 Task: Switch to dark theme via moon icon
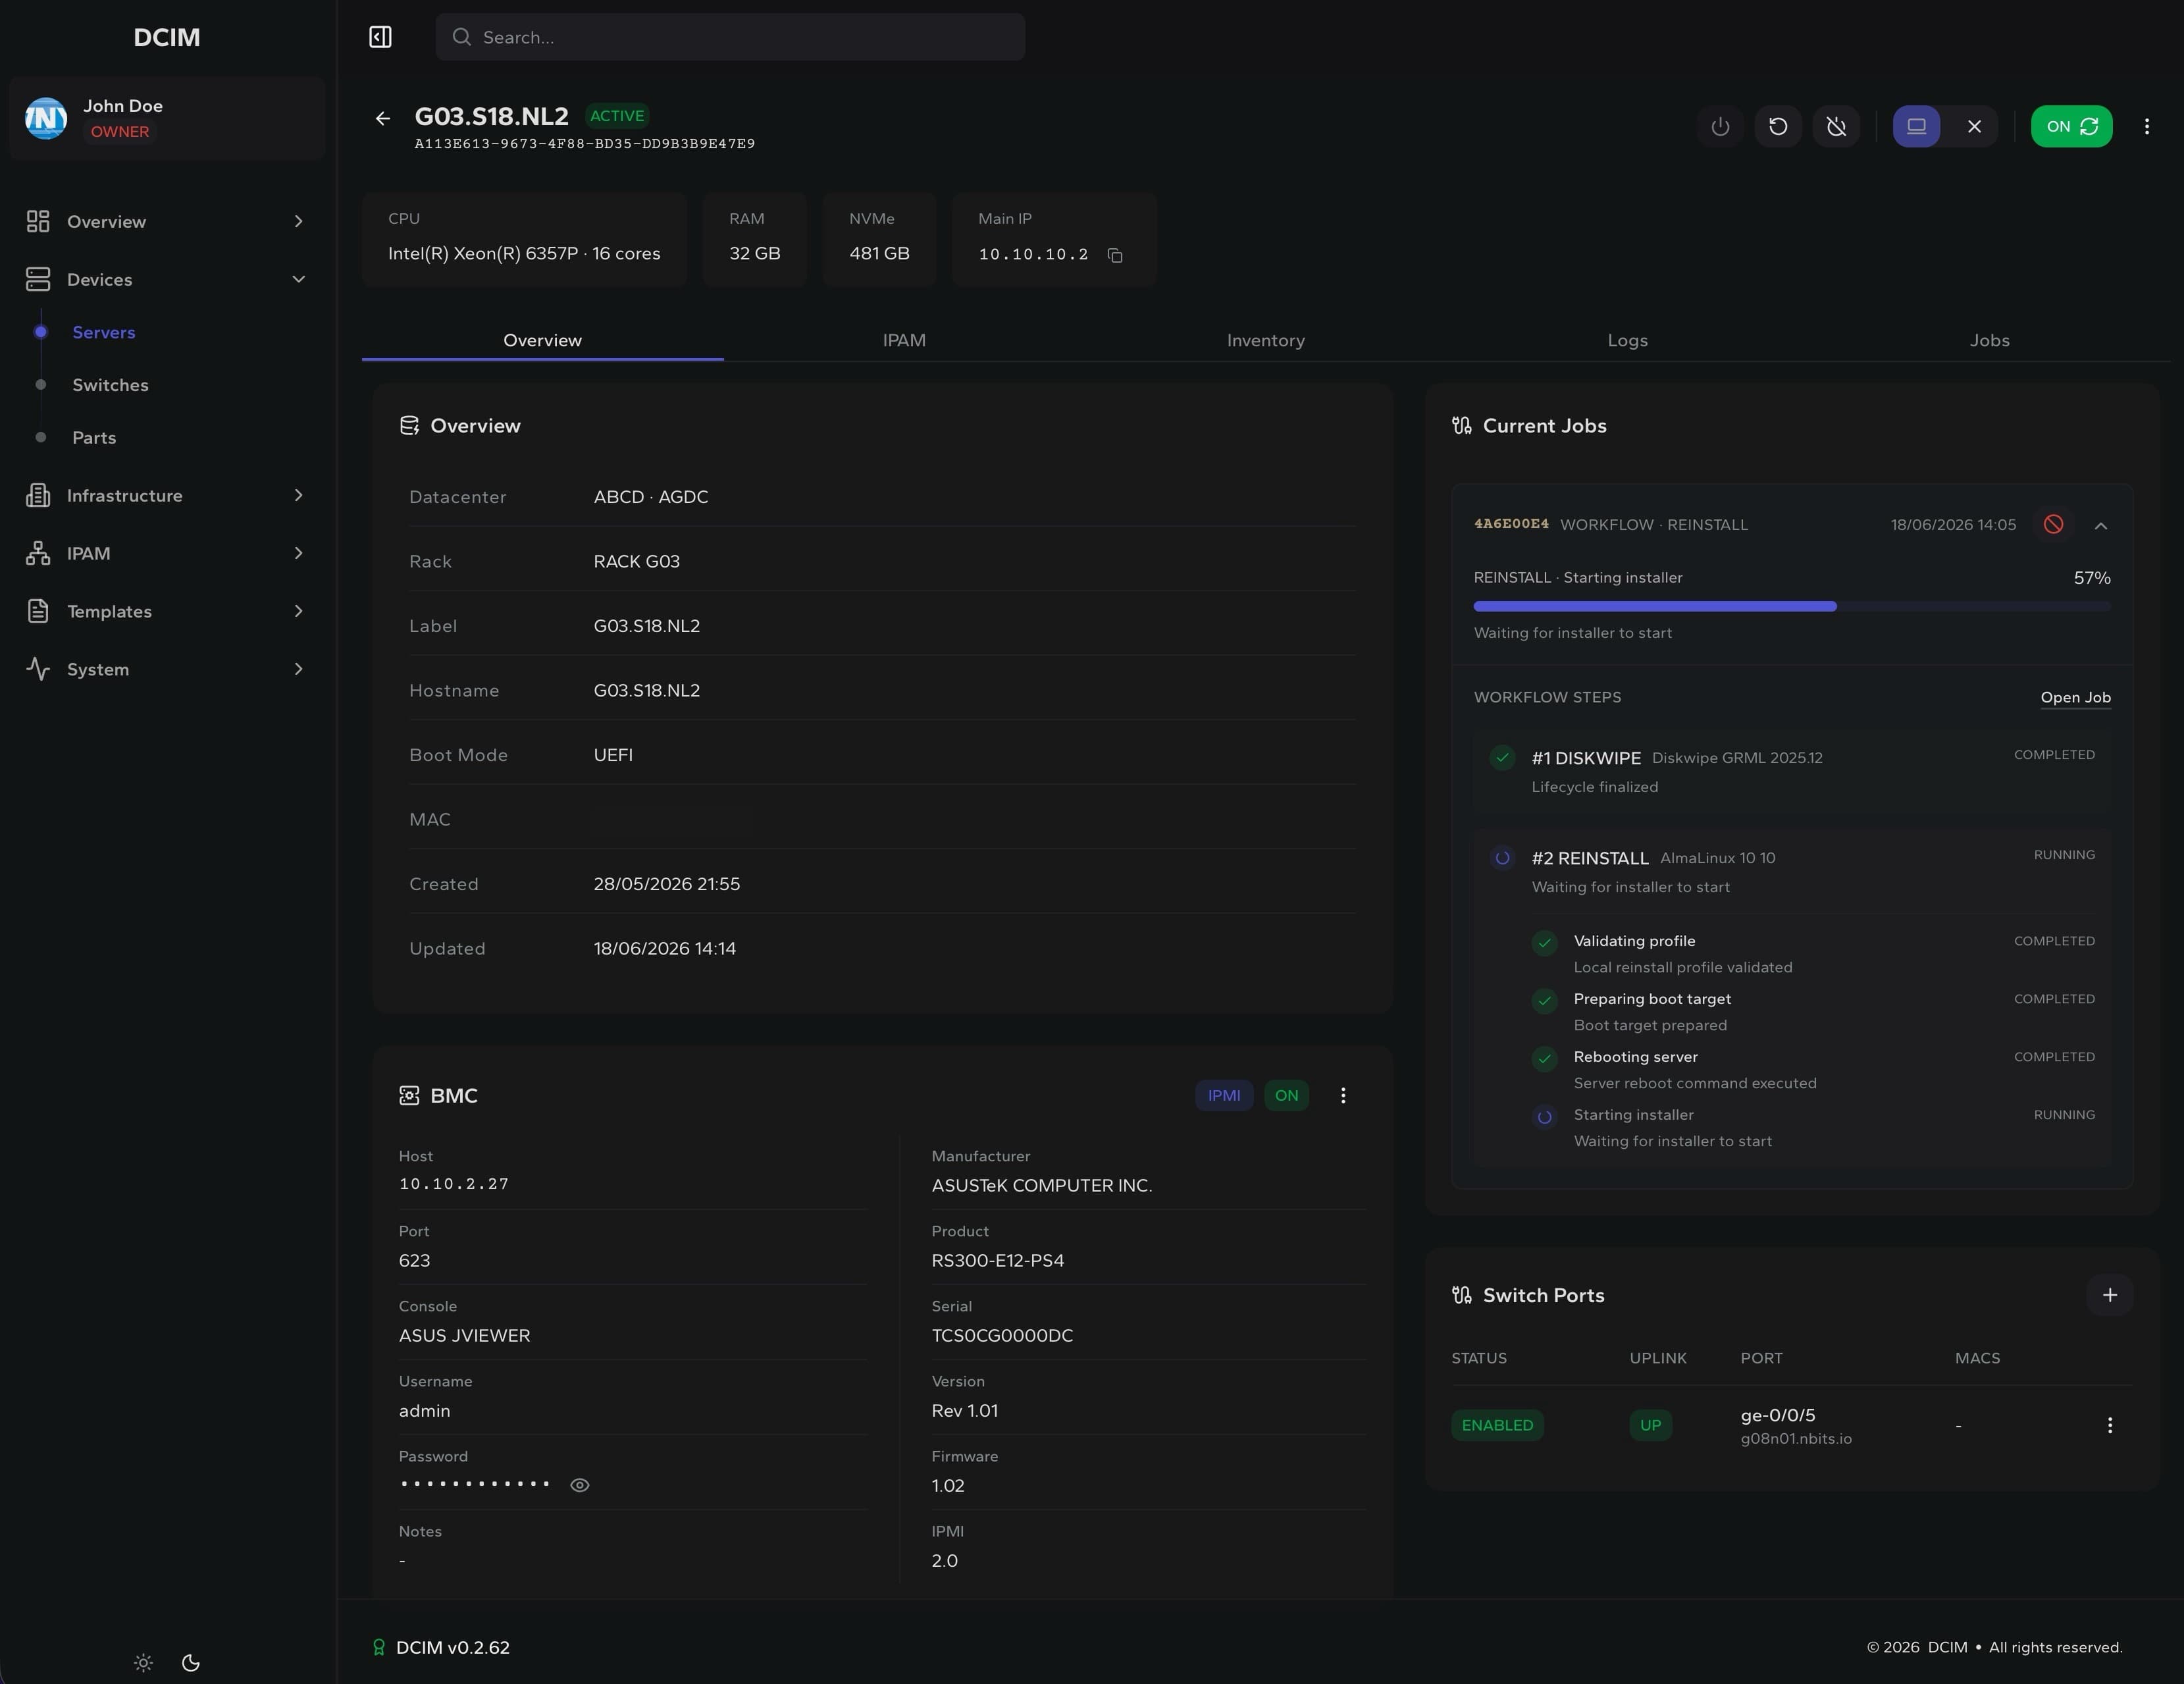[x=191, y=1663]
